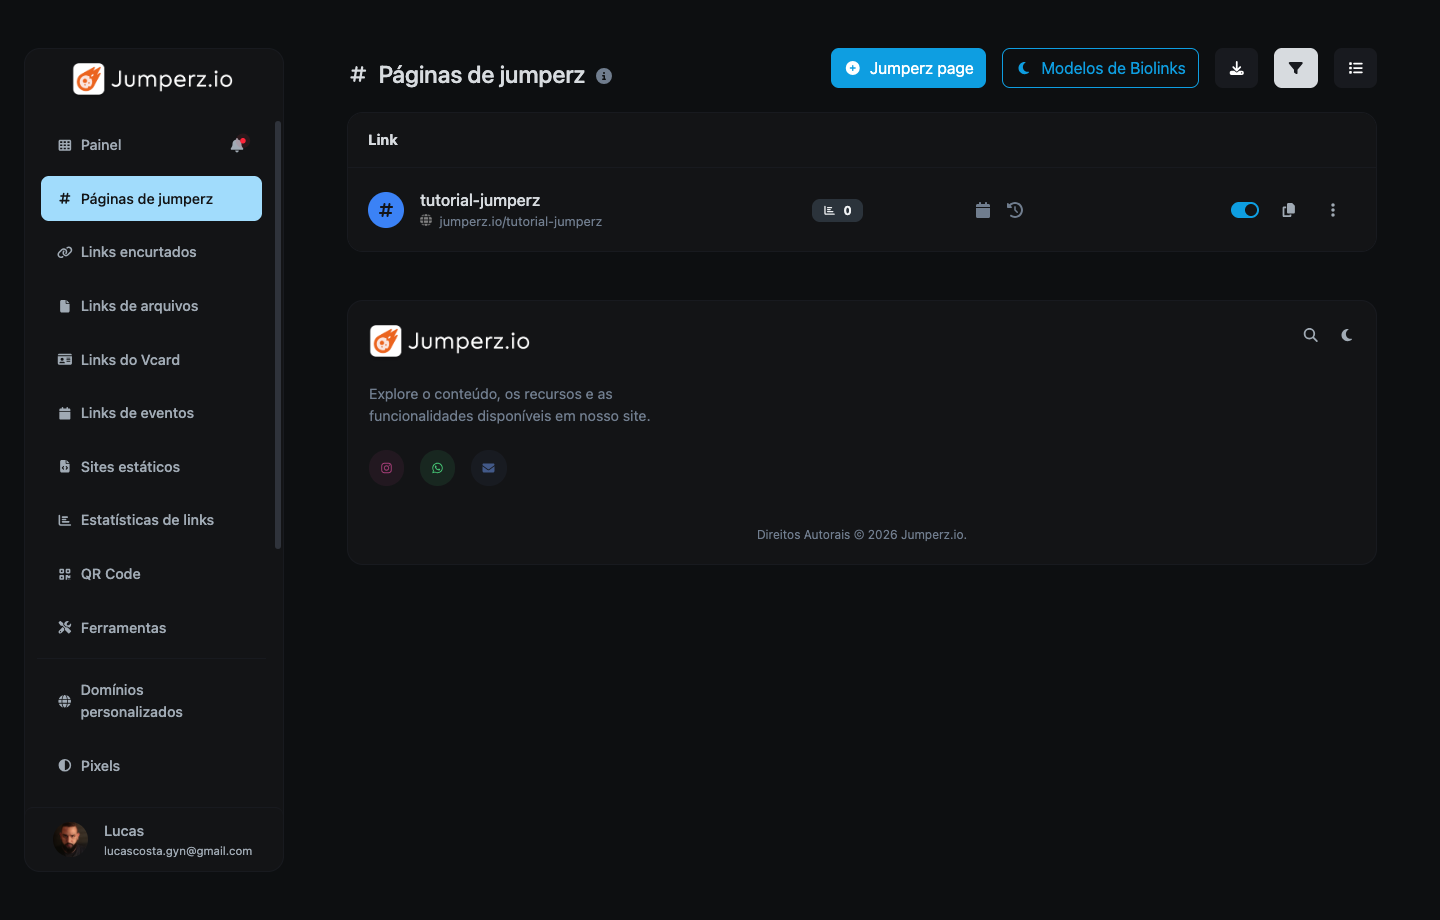Go to Domínios personalizados
The image size is (1440, 920).
[x=151, y=701]
